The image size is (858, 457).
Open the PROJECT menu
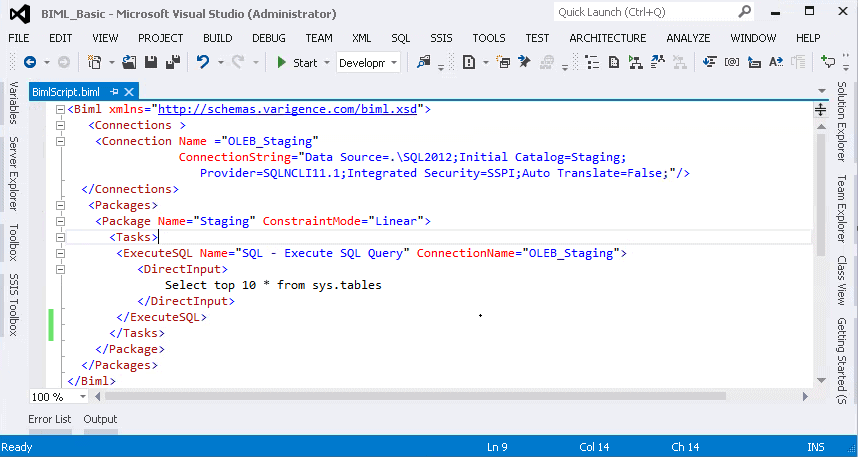coord(160,38)
